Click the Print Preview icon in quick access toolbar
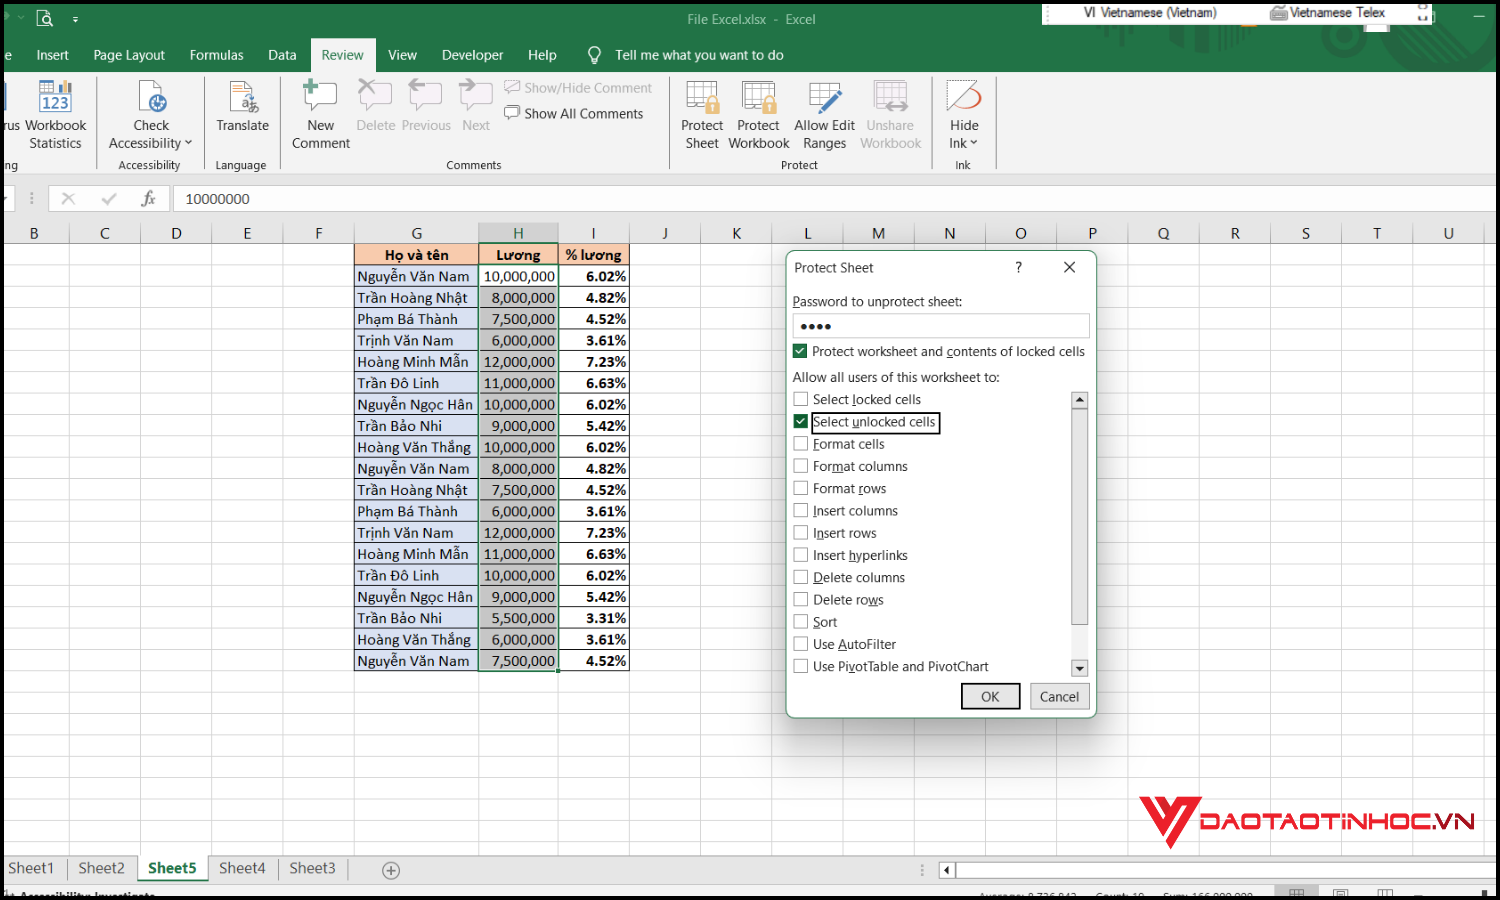Screen dimensions: 1500x900 tap(44, 18)
